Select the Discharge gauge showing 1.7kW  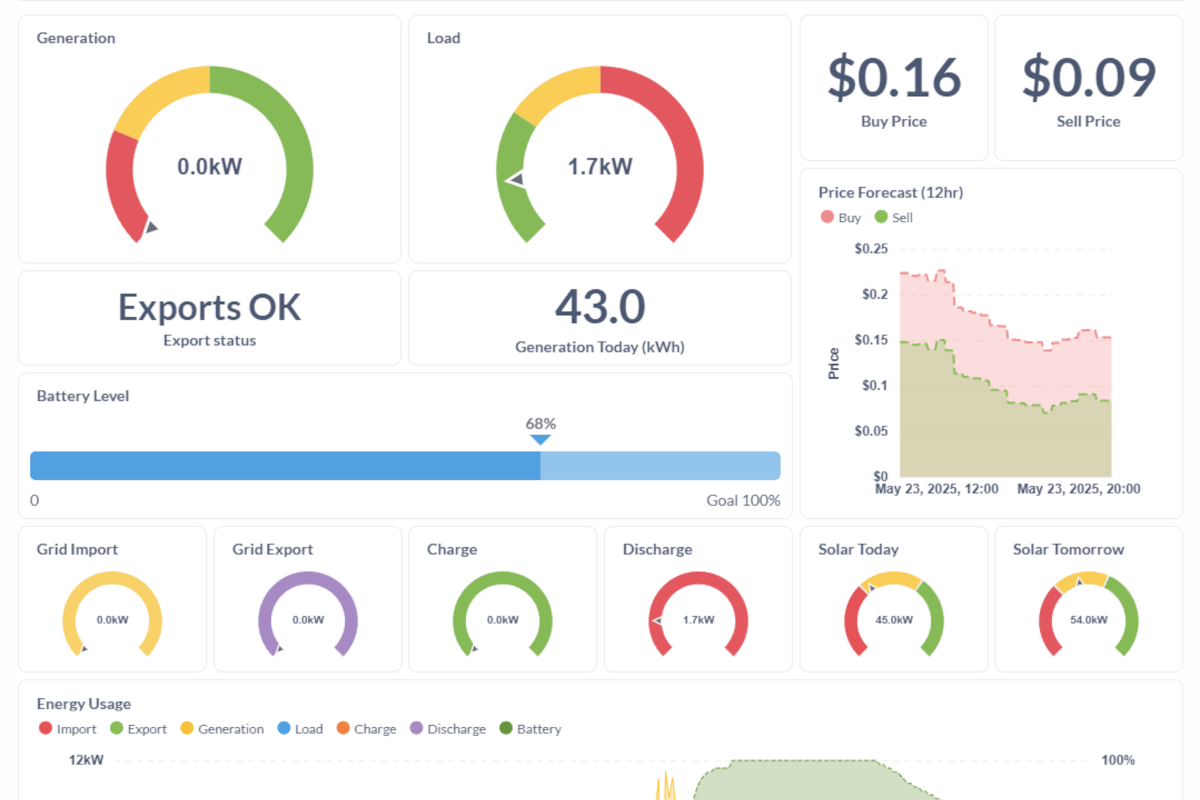(x=697, y=615)
